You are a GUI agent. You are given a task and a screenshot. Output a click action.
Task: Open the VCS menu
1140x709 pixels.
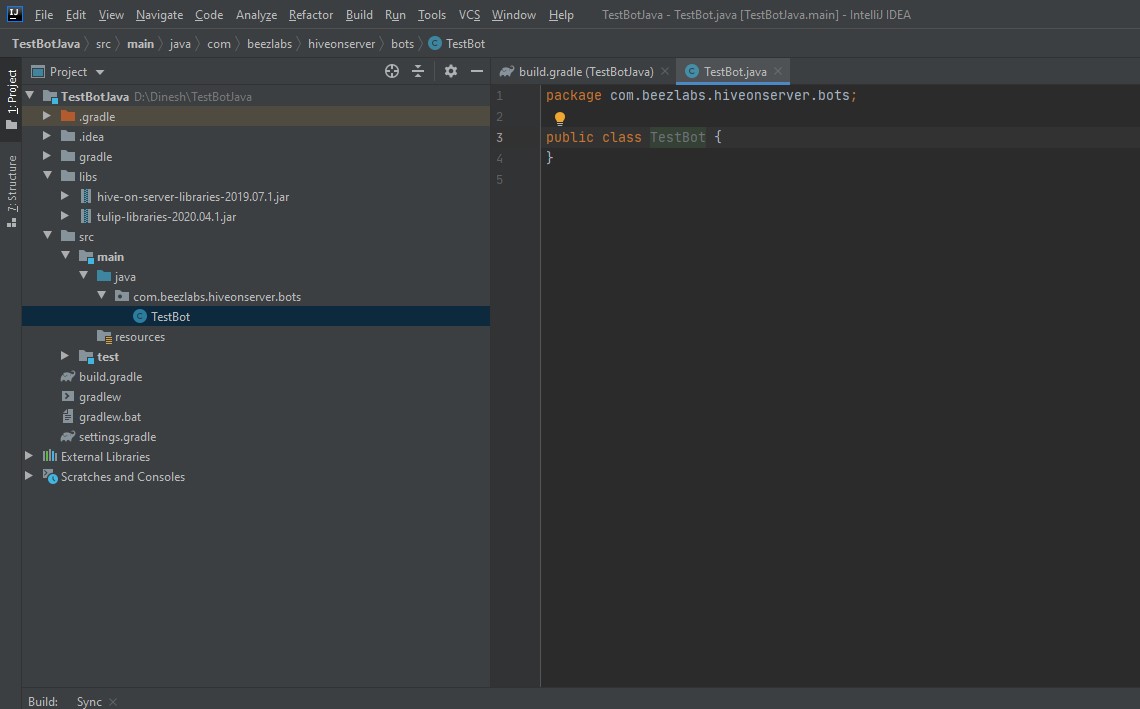point(470,15)
